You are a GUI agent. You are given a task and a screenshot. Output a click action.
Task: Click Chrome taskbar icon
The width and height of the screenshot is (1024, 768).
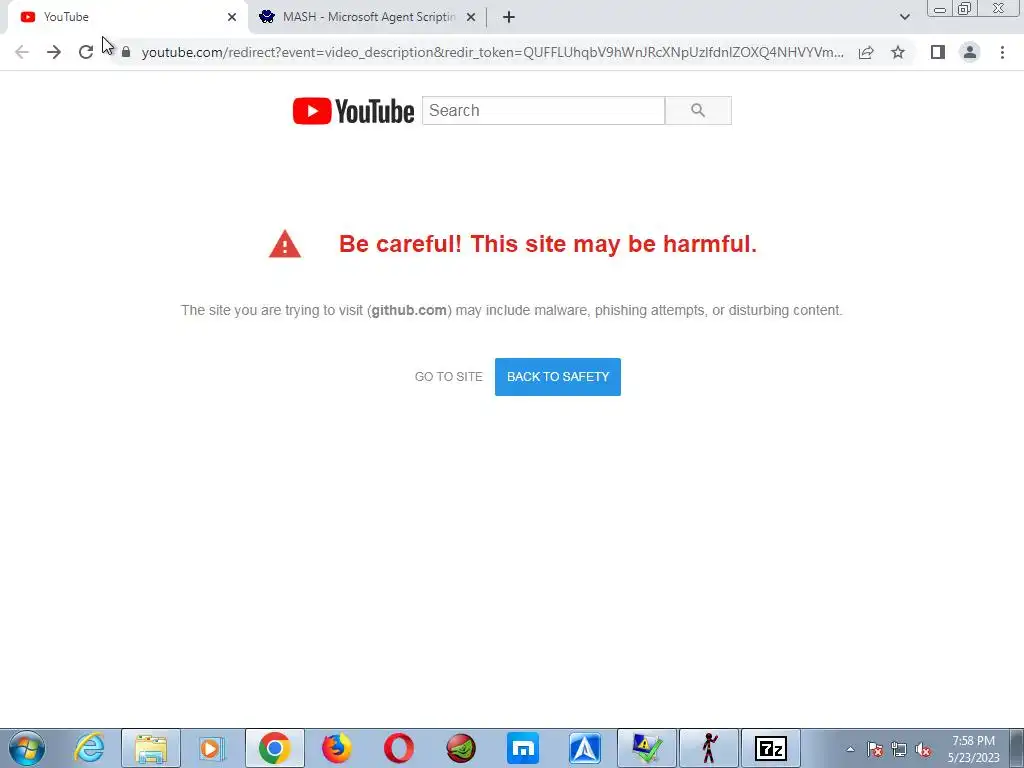(x=274, y=748)
